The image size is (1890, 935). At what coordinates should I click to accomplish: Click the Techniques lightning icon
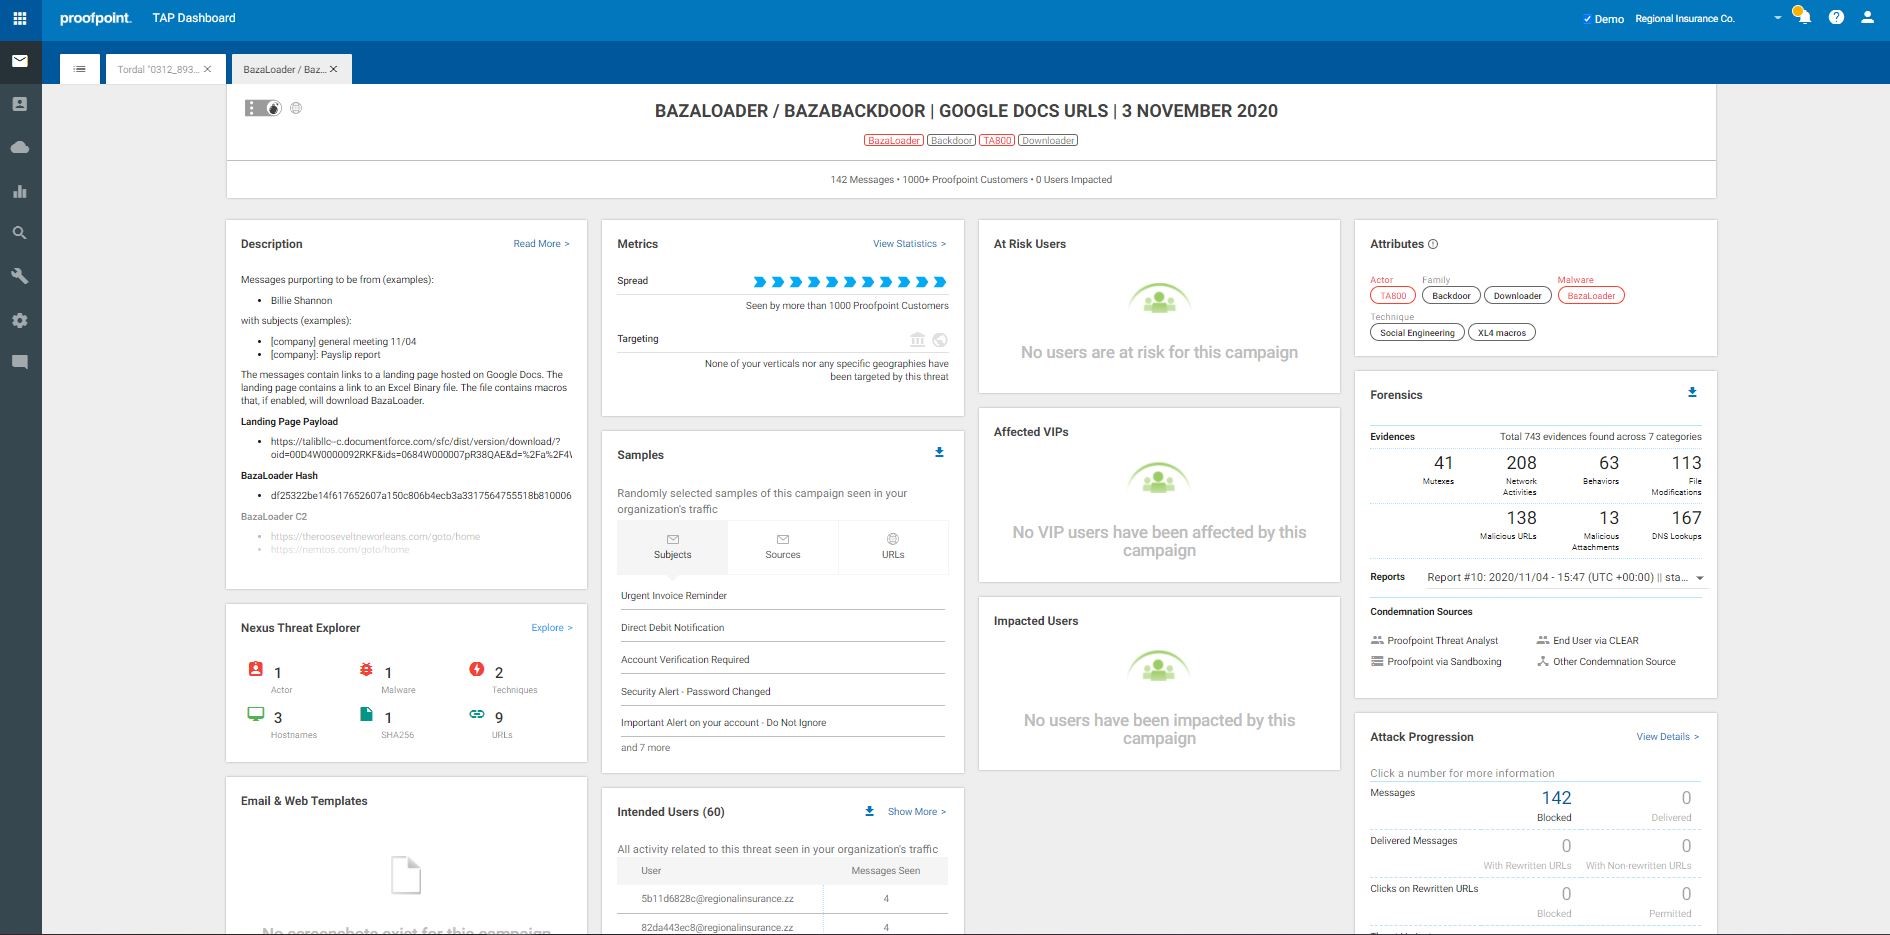[x=477, y=669]
